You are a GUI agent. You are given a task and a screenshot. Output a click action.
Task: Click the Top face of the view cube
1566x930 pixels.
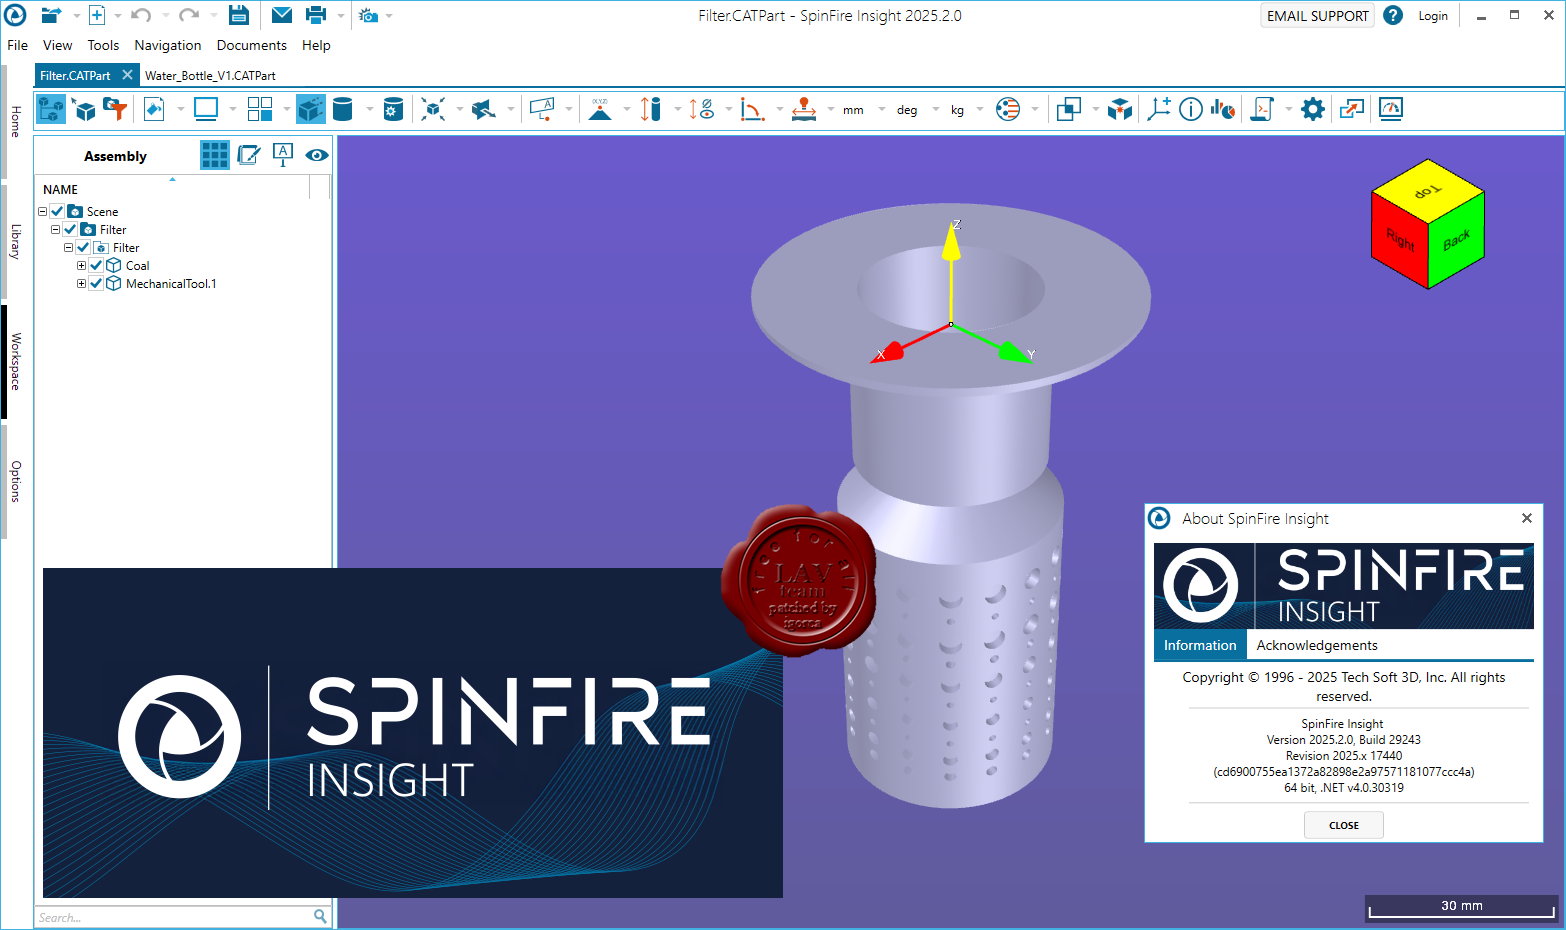click(x=1427, y=189)
